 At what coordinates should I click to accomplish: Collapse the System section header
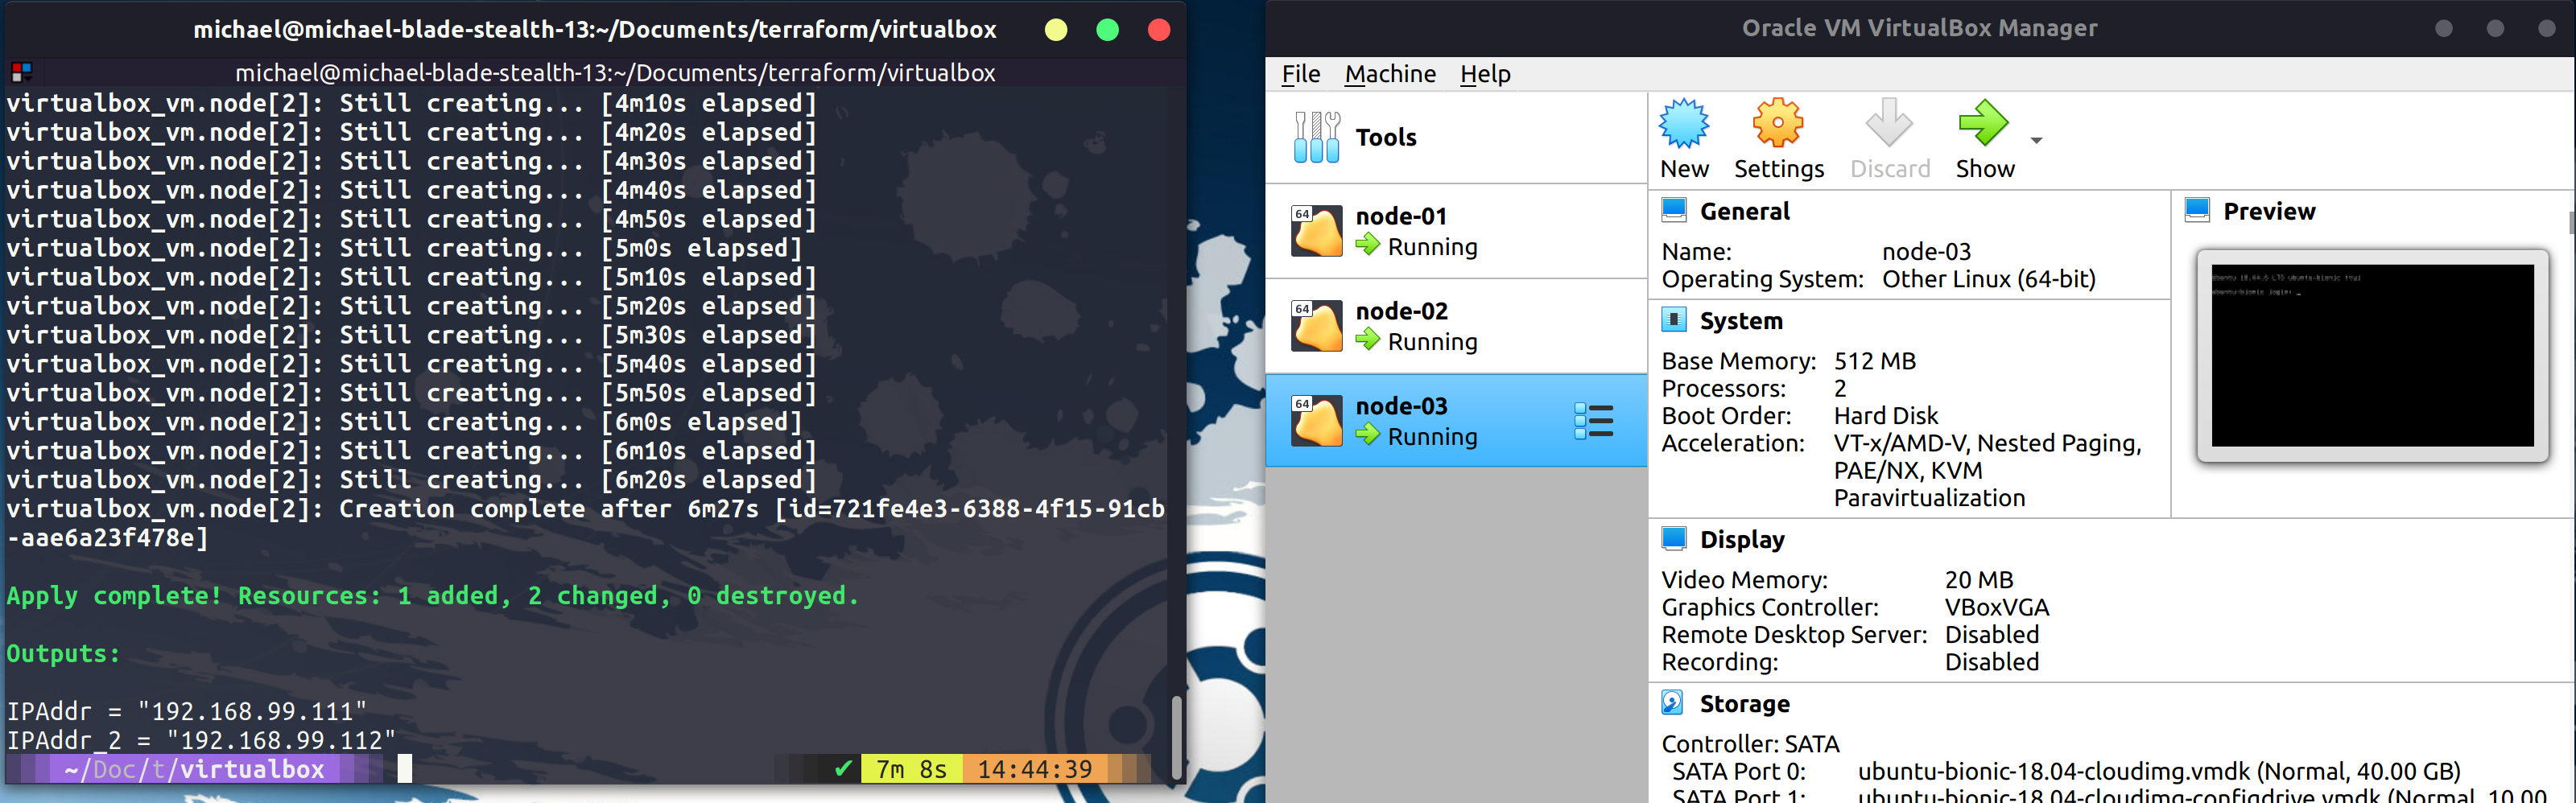(x=1740, y=321)
